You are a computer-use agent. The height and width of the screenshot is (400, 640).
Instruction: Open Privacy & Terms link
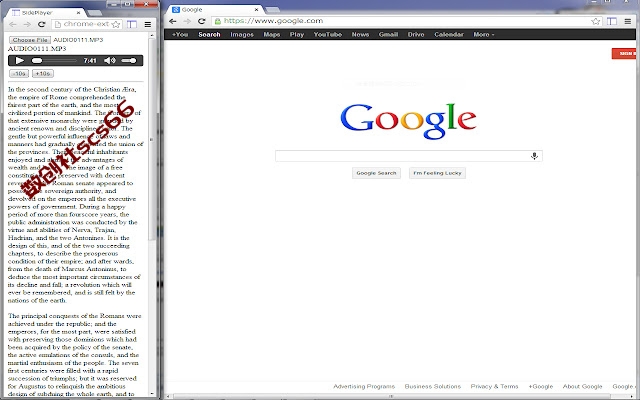point(494,386)
